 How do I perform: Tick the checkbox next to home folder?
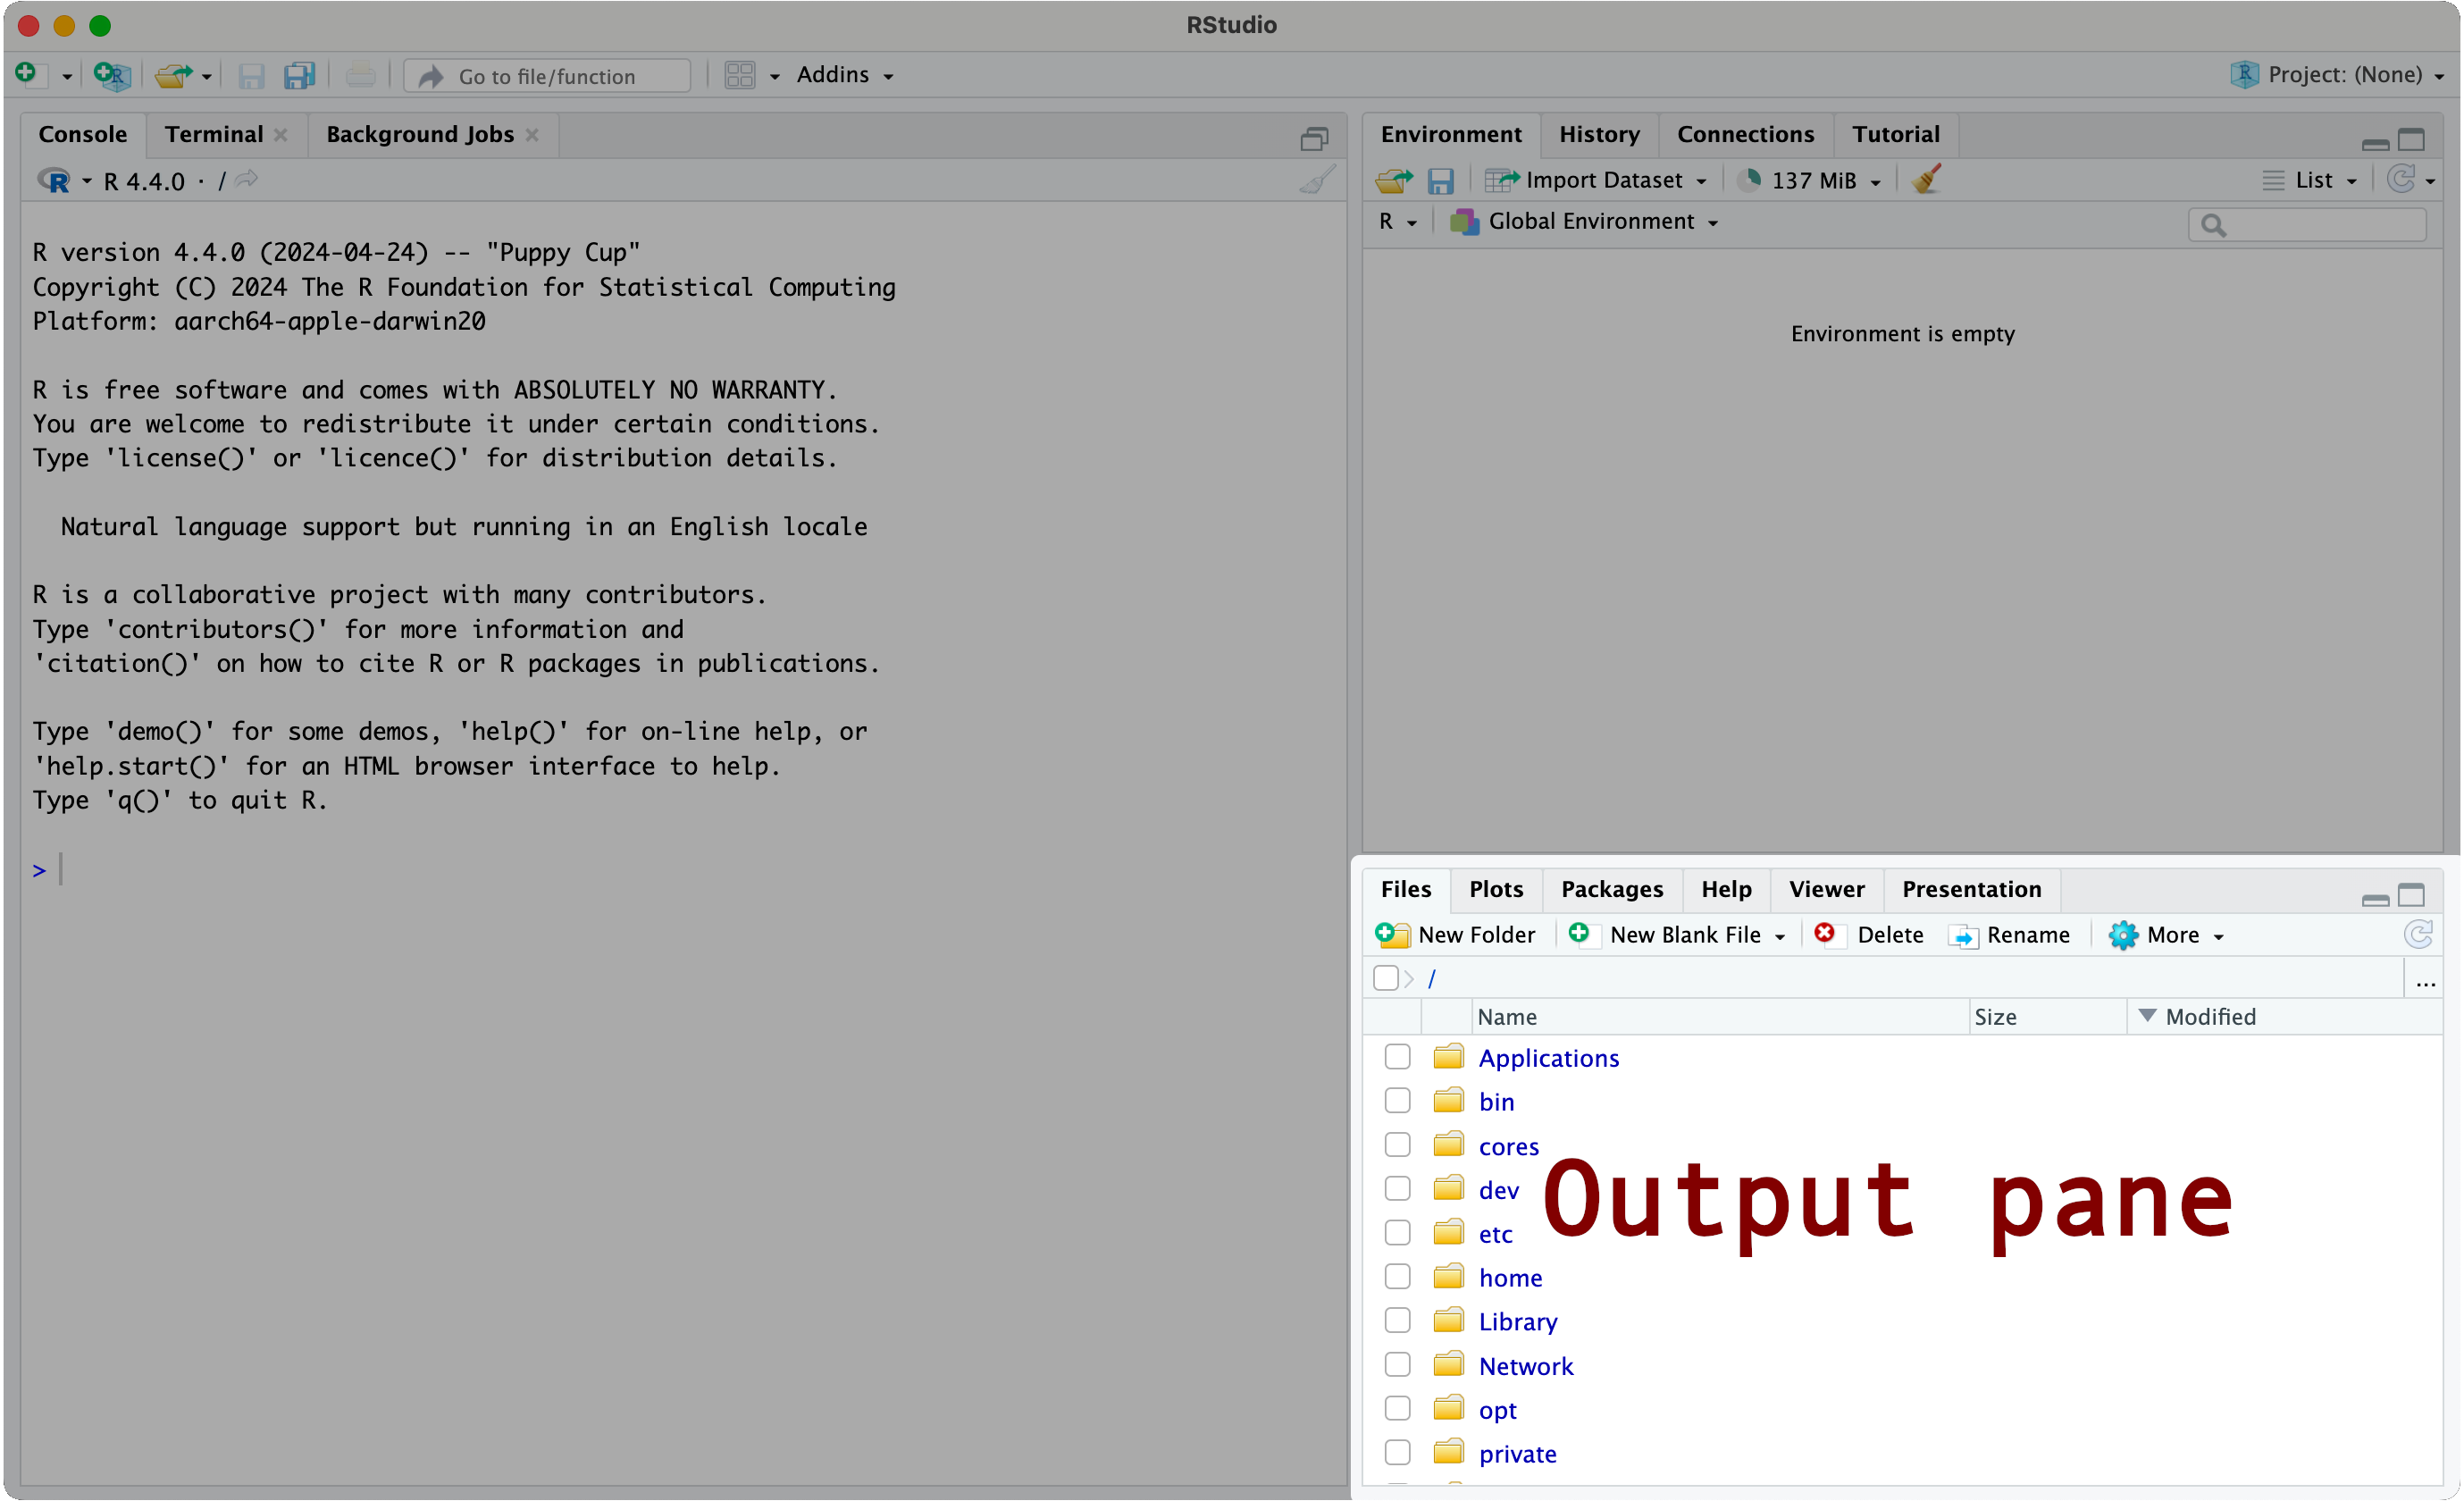point(1397,1277)
